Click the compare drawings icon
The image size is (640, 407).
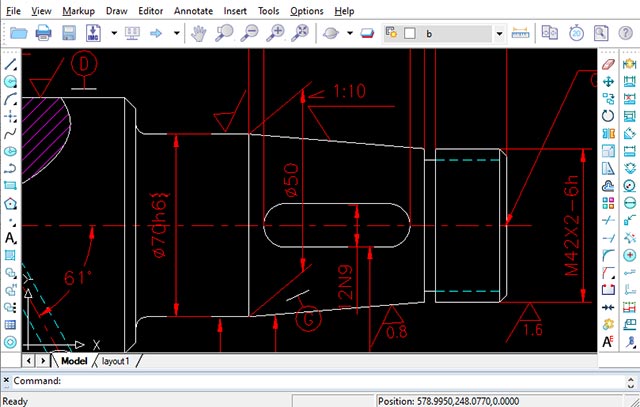549,33
